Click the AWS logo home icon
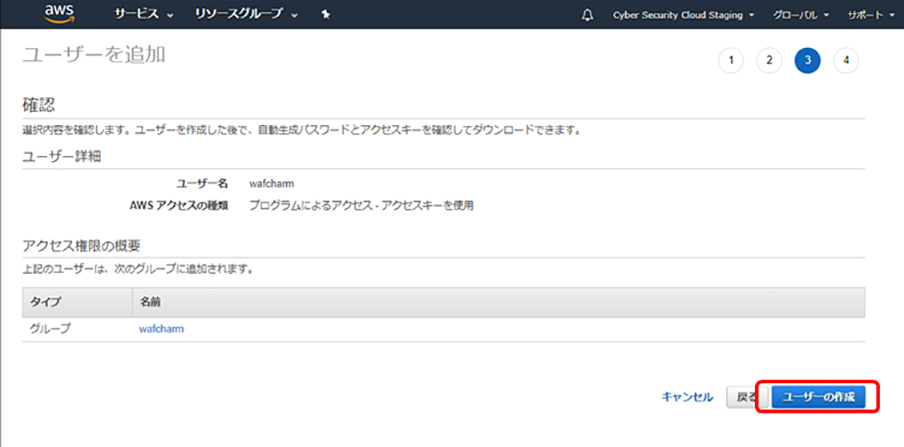This screenshot has width=904, height=447. tap(59, 14)
